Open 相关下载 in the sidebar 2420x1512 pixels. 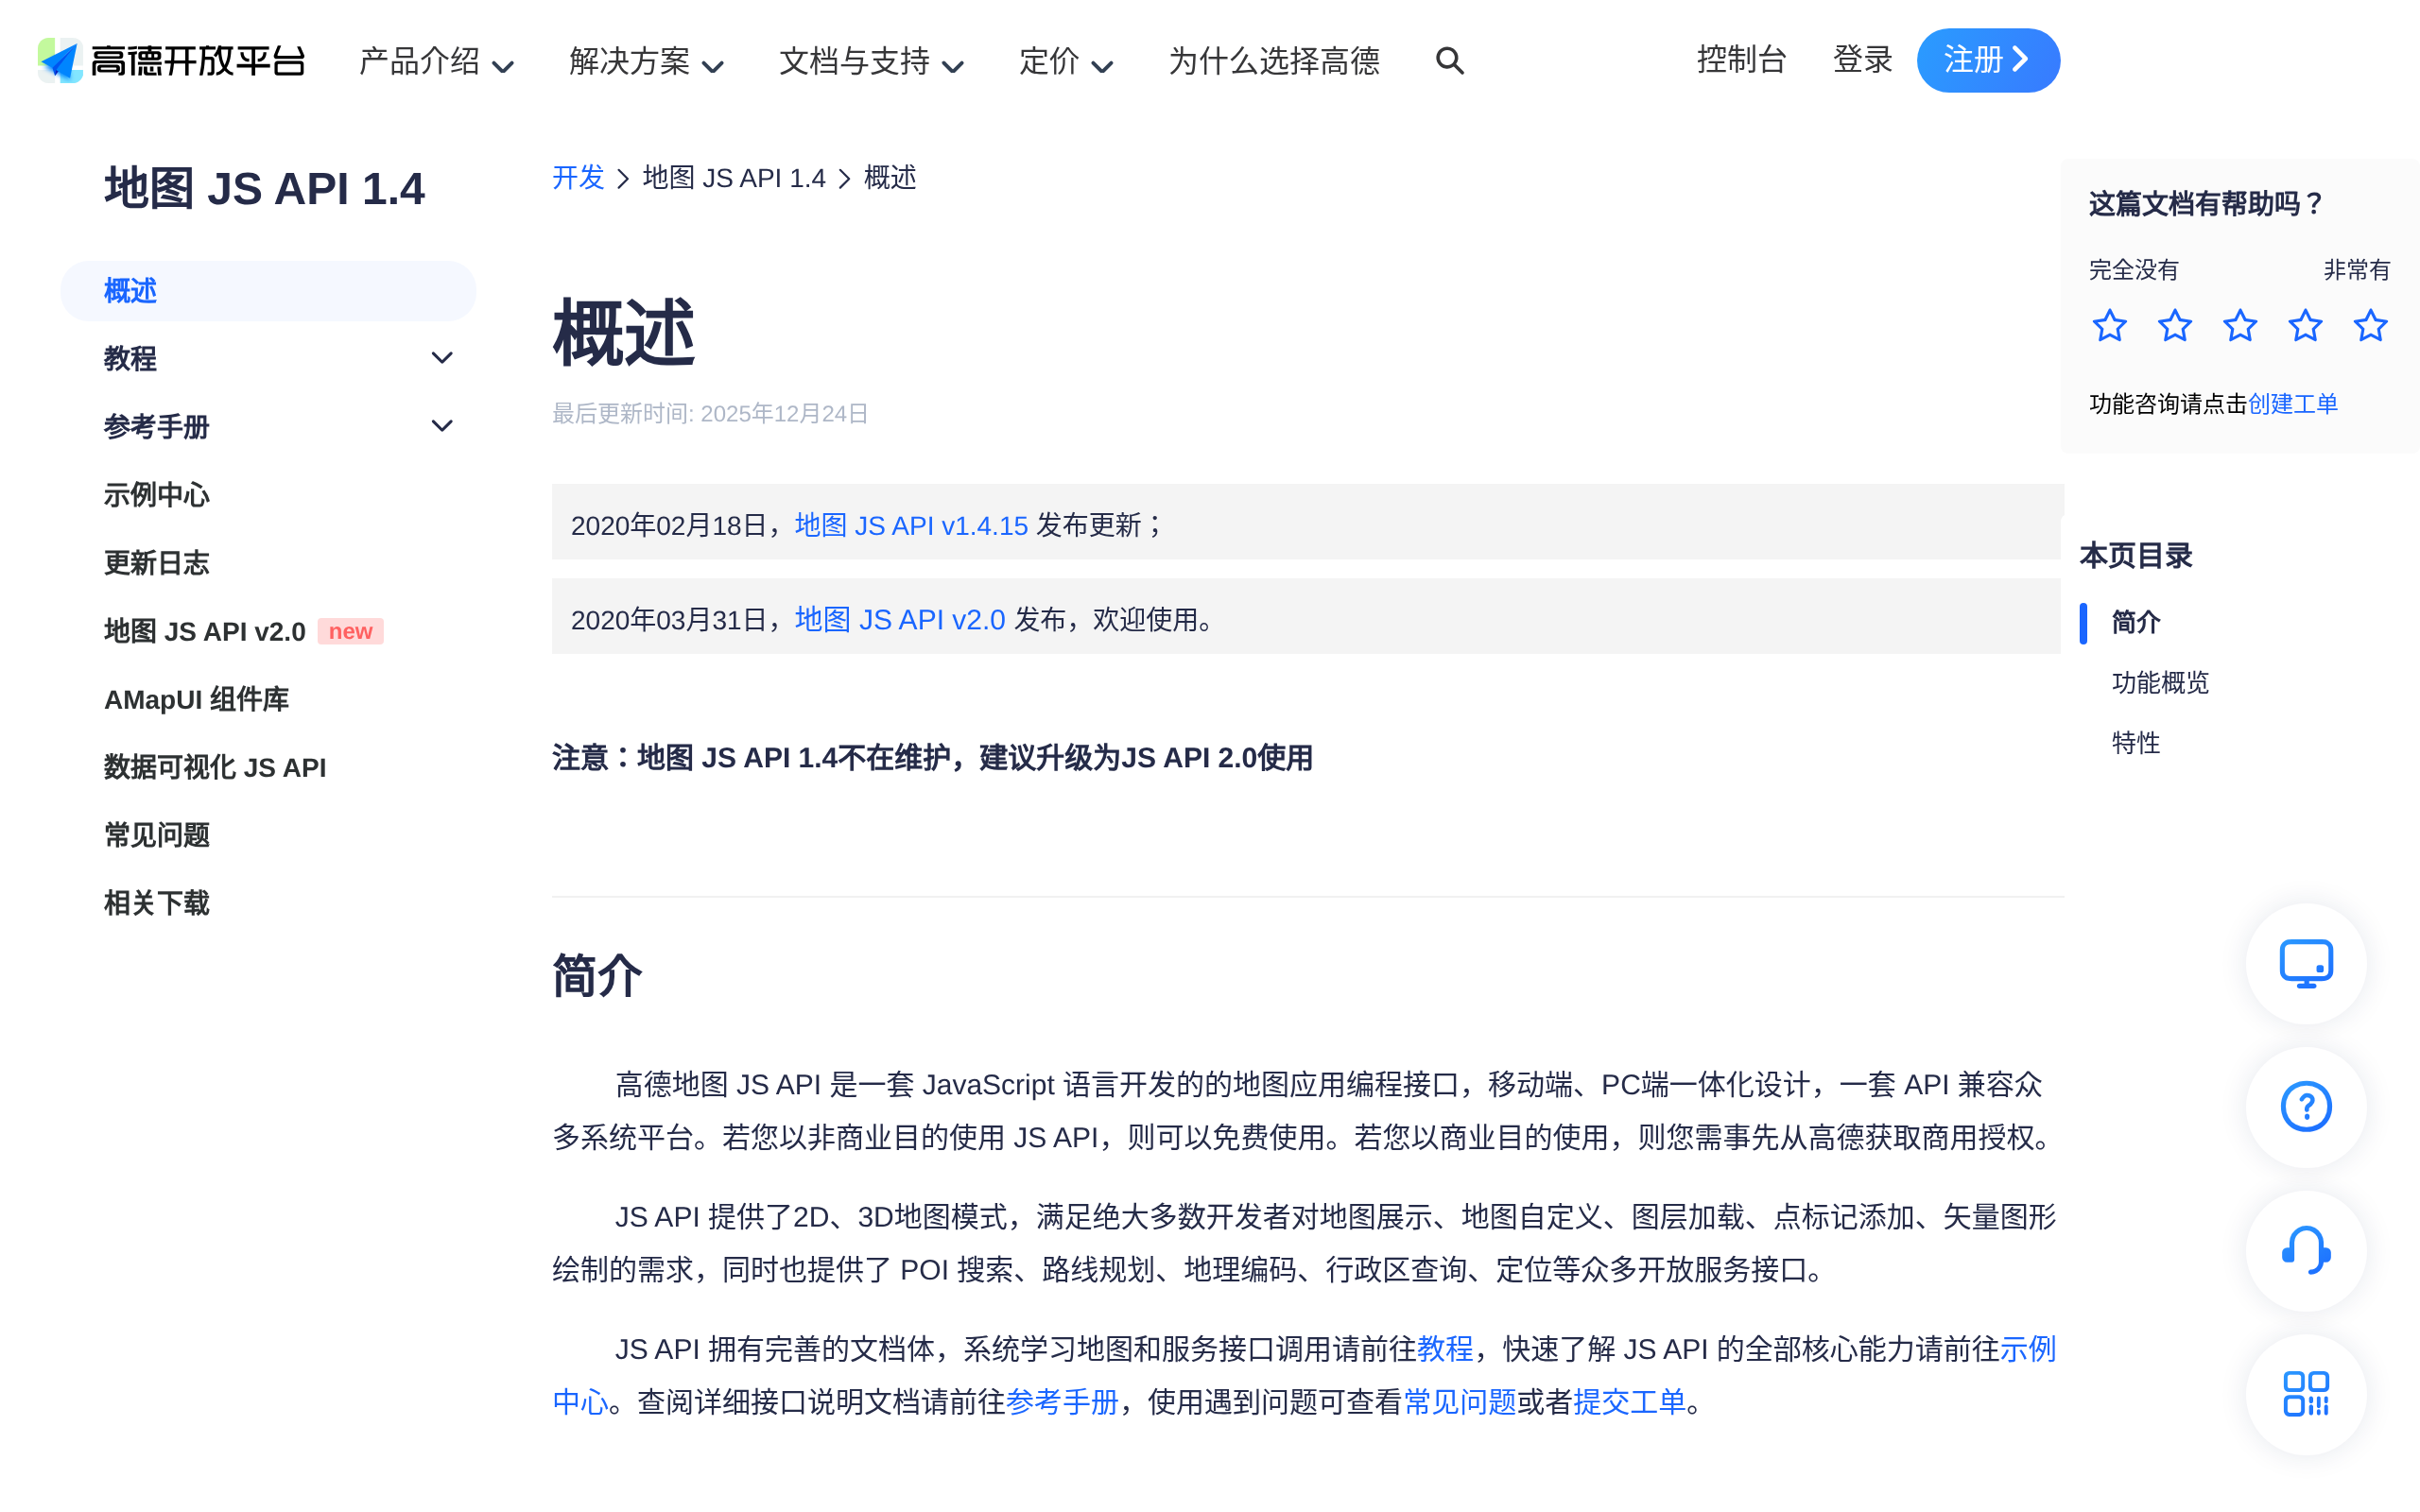[157, 903]
